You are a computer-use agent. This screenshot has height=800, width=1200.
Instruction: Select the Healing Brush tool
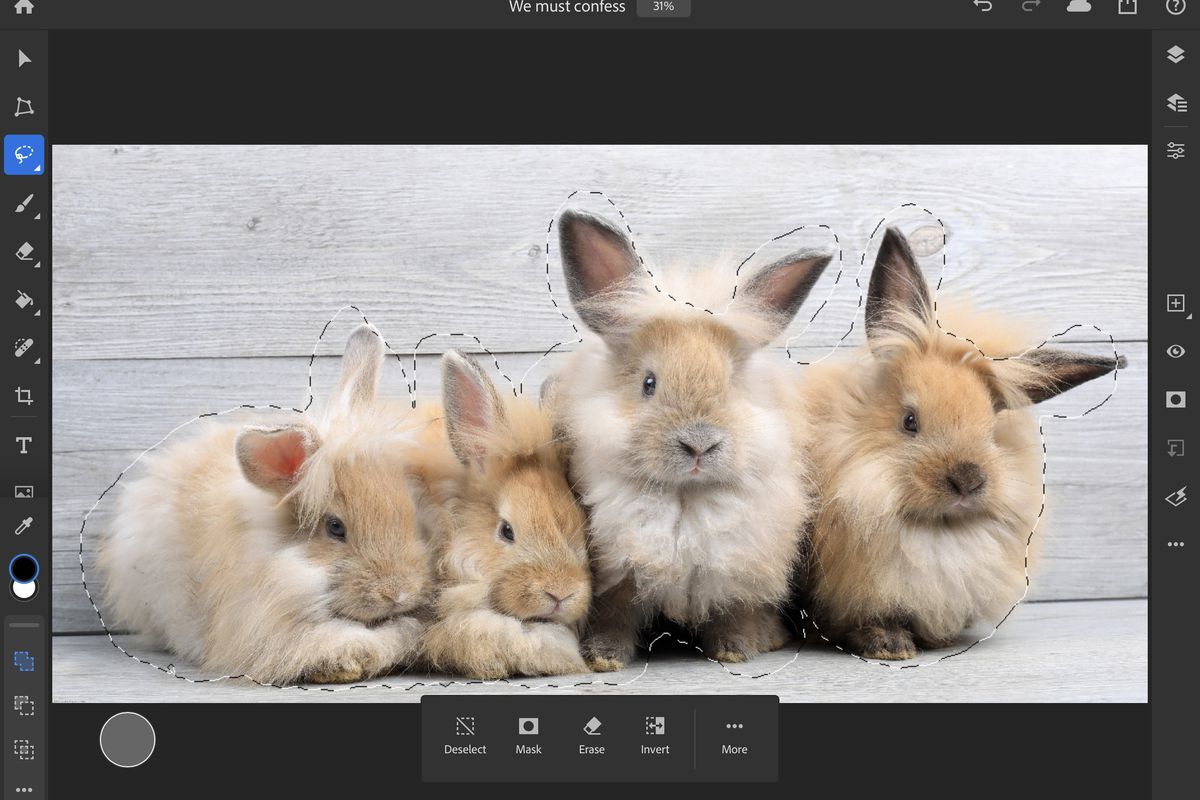point(24,348)
